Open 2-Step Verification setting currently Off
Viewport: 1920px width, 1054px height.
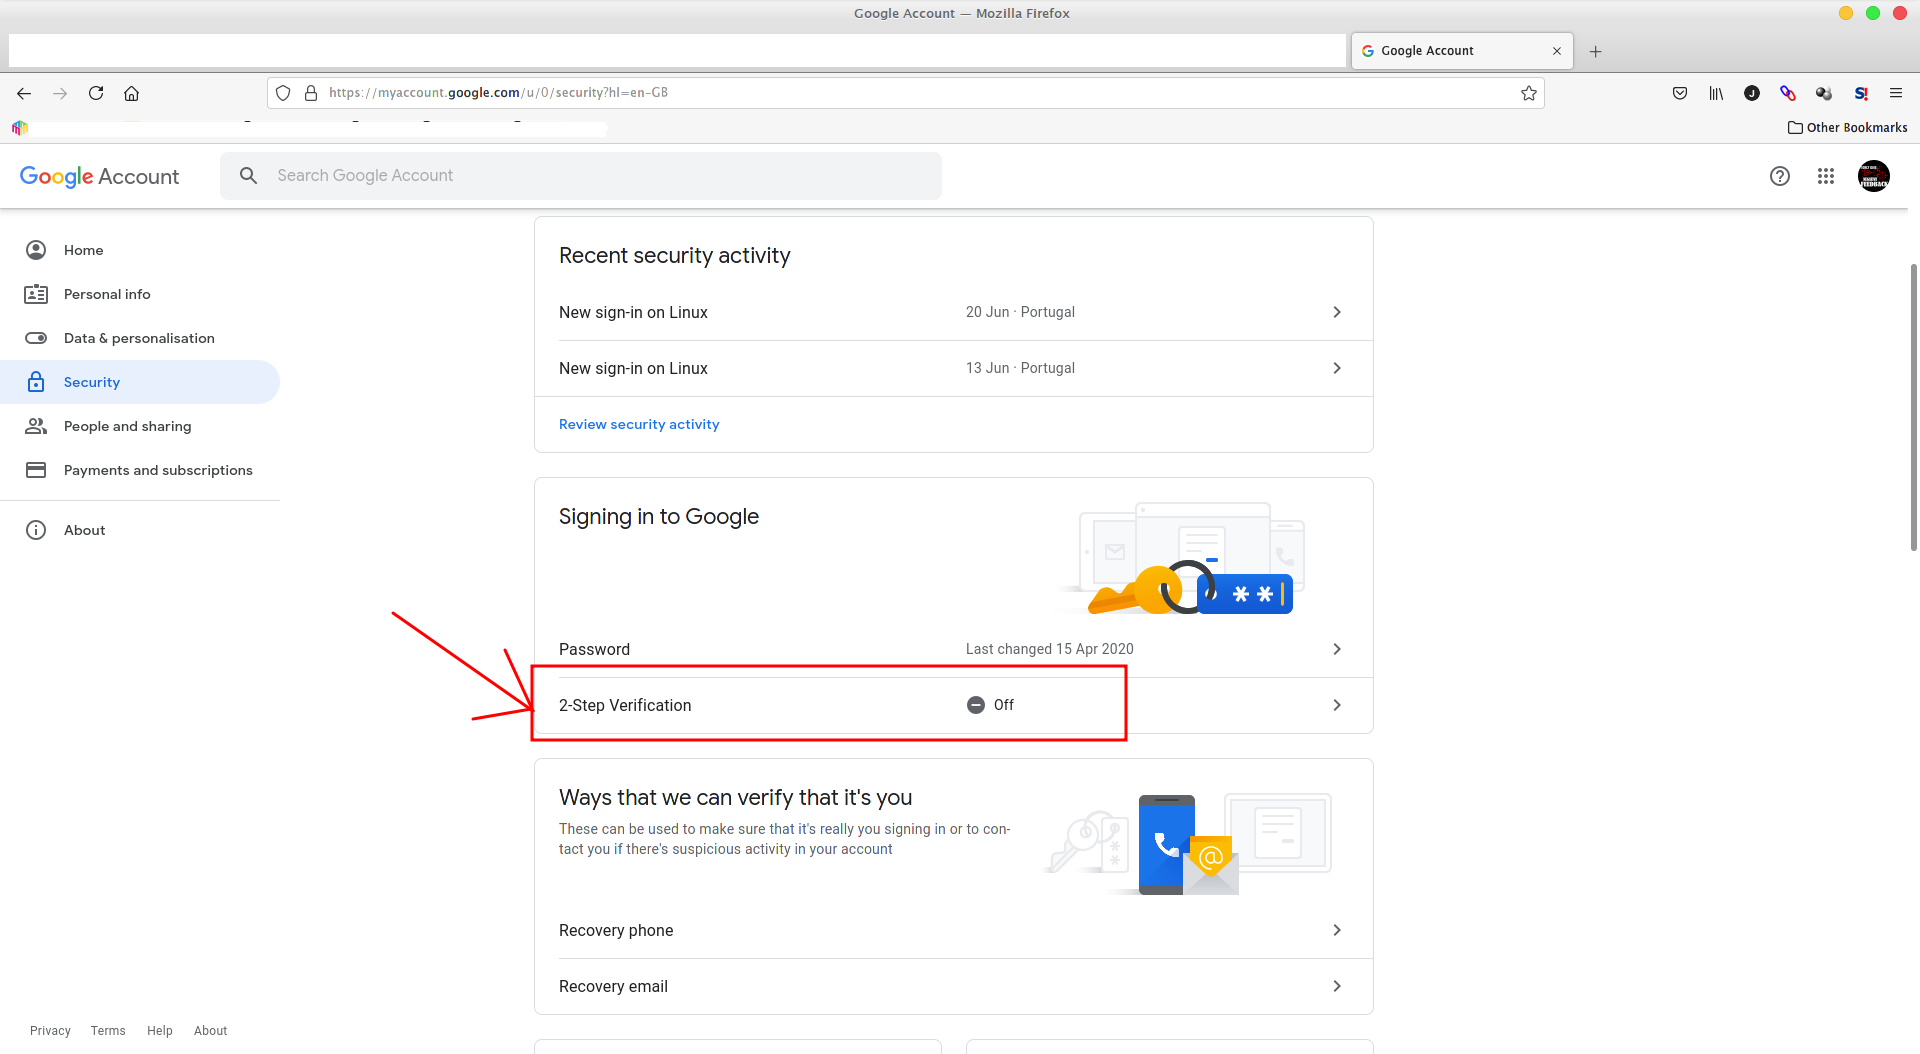950,705
